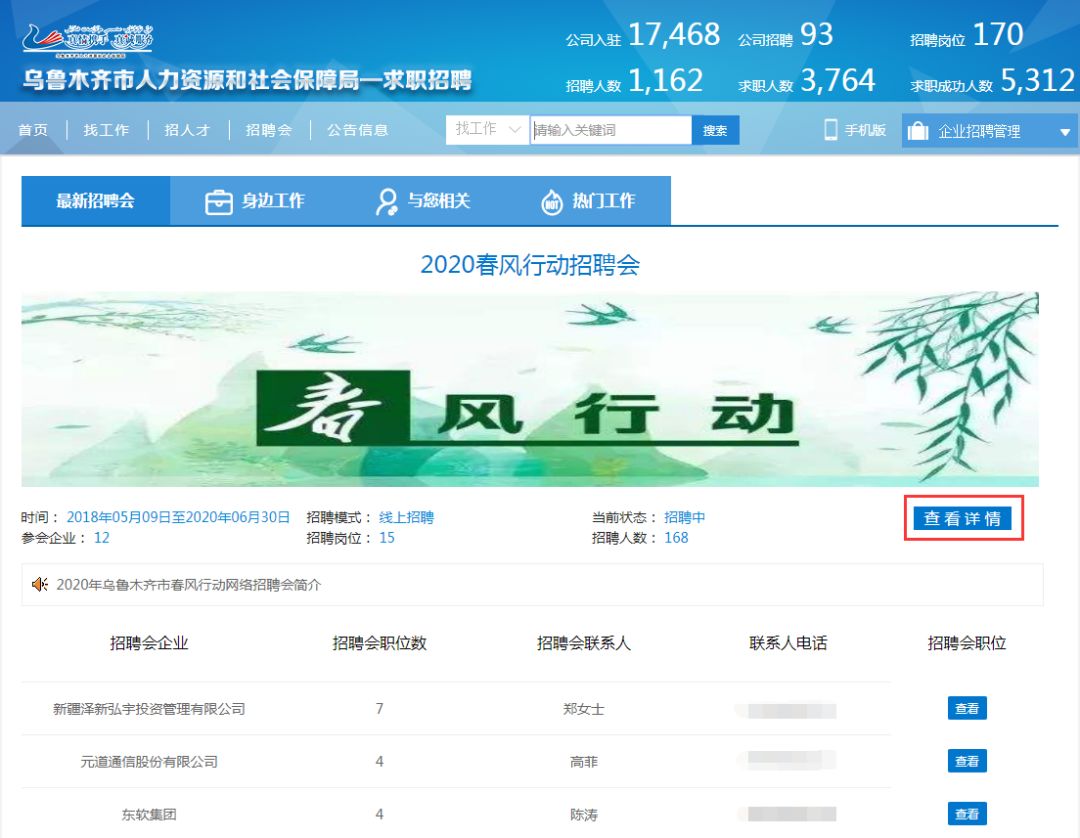Click the briefcase icon for enterprise management
The height and width of the screenshot is (838, 1080).
pyautogui.click(x=917, y=131)
